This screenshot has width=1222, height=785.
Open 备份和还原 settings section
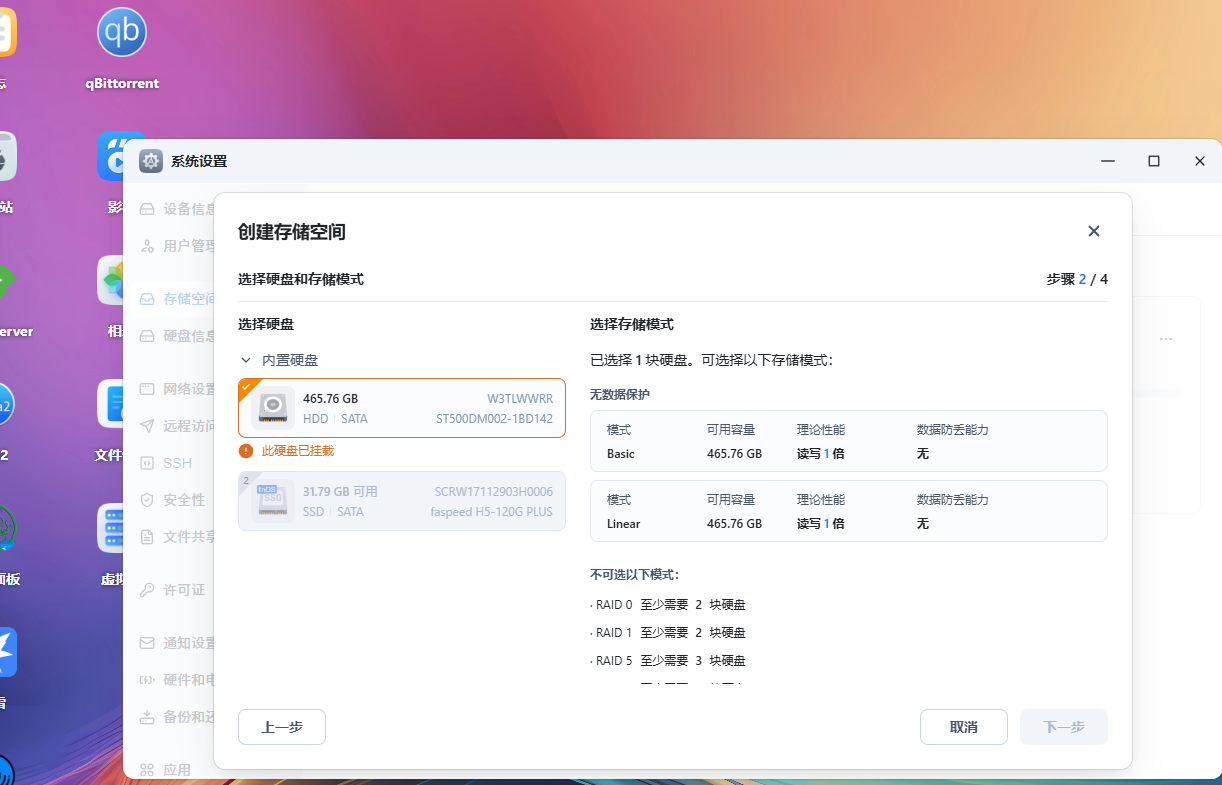180,716
